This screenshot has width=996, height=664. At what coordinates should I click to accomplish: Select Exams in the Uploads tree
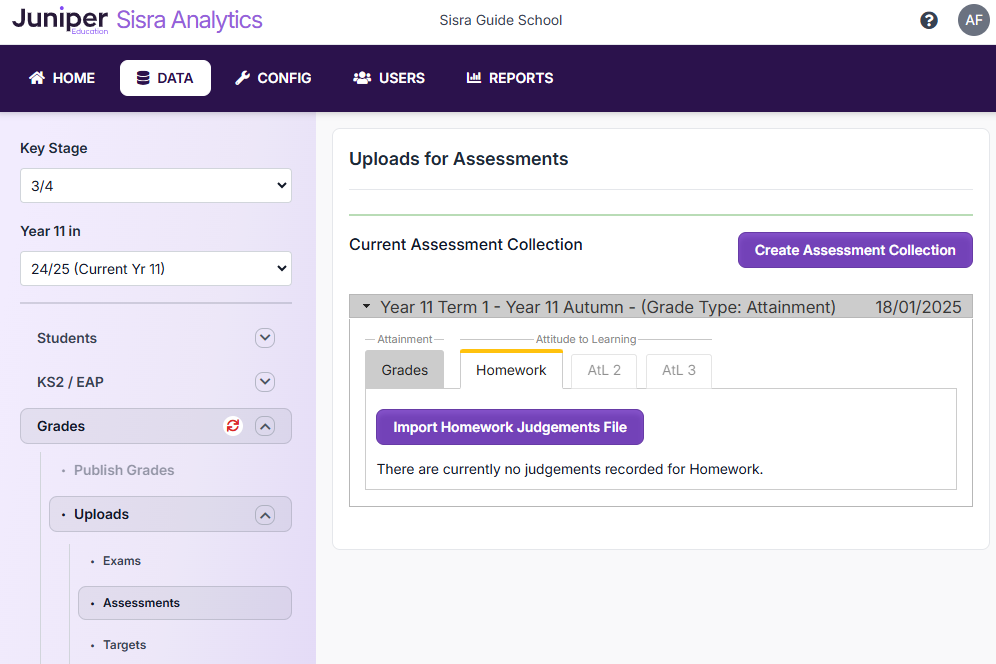[x=122, y=561]
